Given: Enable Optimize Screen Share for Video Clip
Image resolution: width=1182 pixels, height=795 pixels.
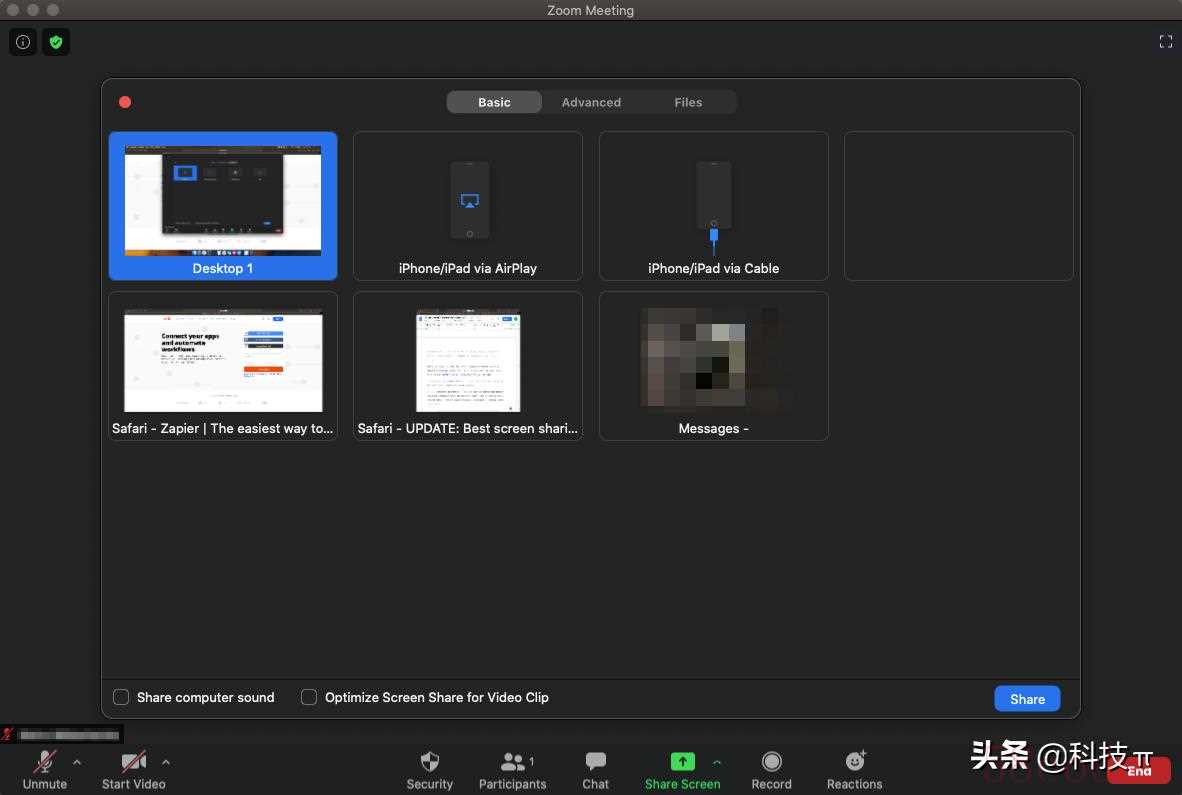Looking at the screenshot, I should point(309,697).
